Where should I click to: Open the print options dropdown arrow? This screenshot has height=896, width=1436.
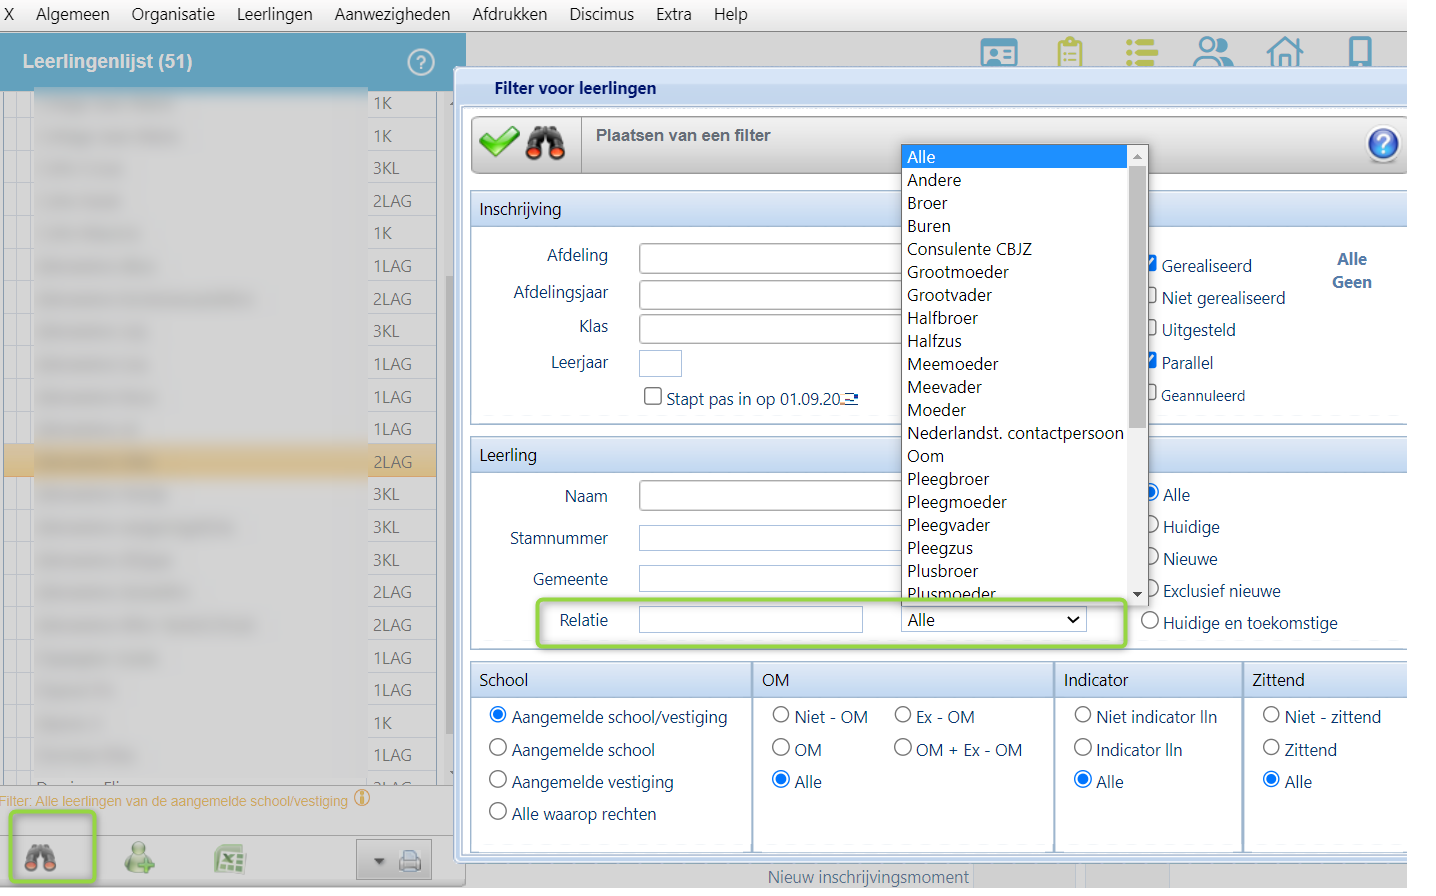point(379,860)
